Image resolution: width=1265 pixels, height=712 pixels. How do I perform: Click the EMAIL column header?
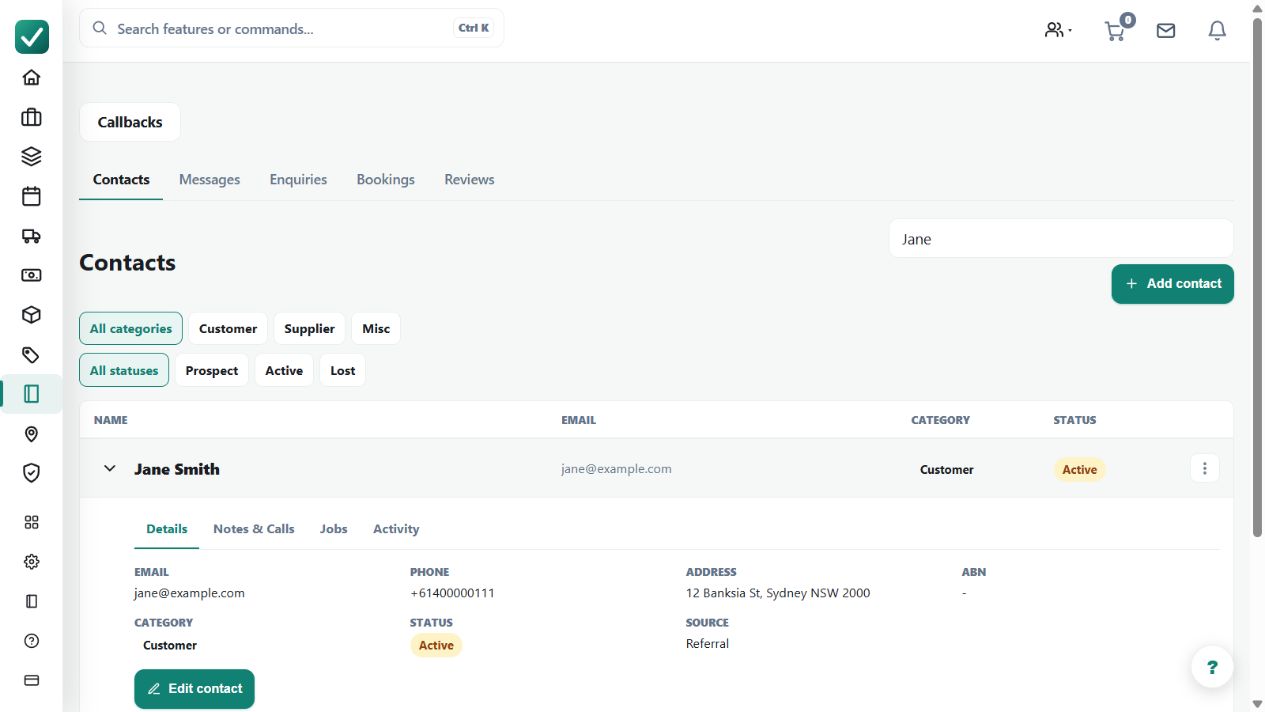(x=578, y=420)
